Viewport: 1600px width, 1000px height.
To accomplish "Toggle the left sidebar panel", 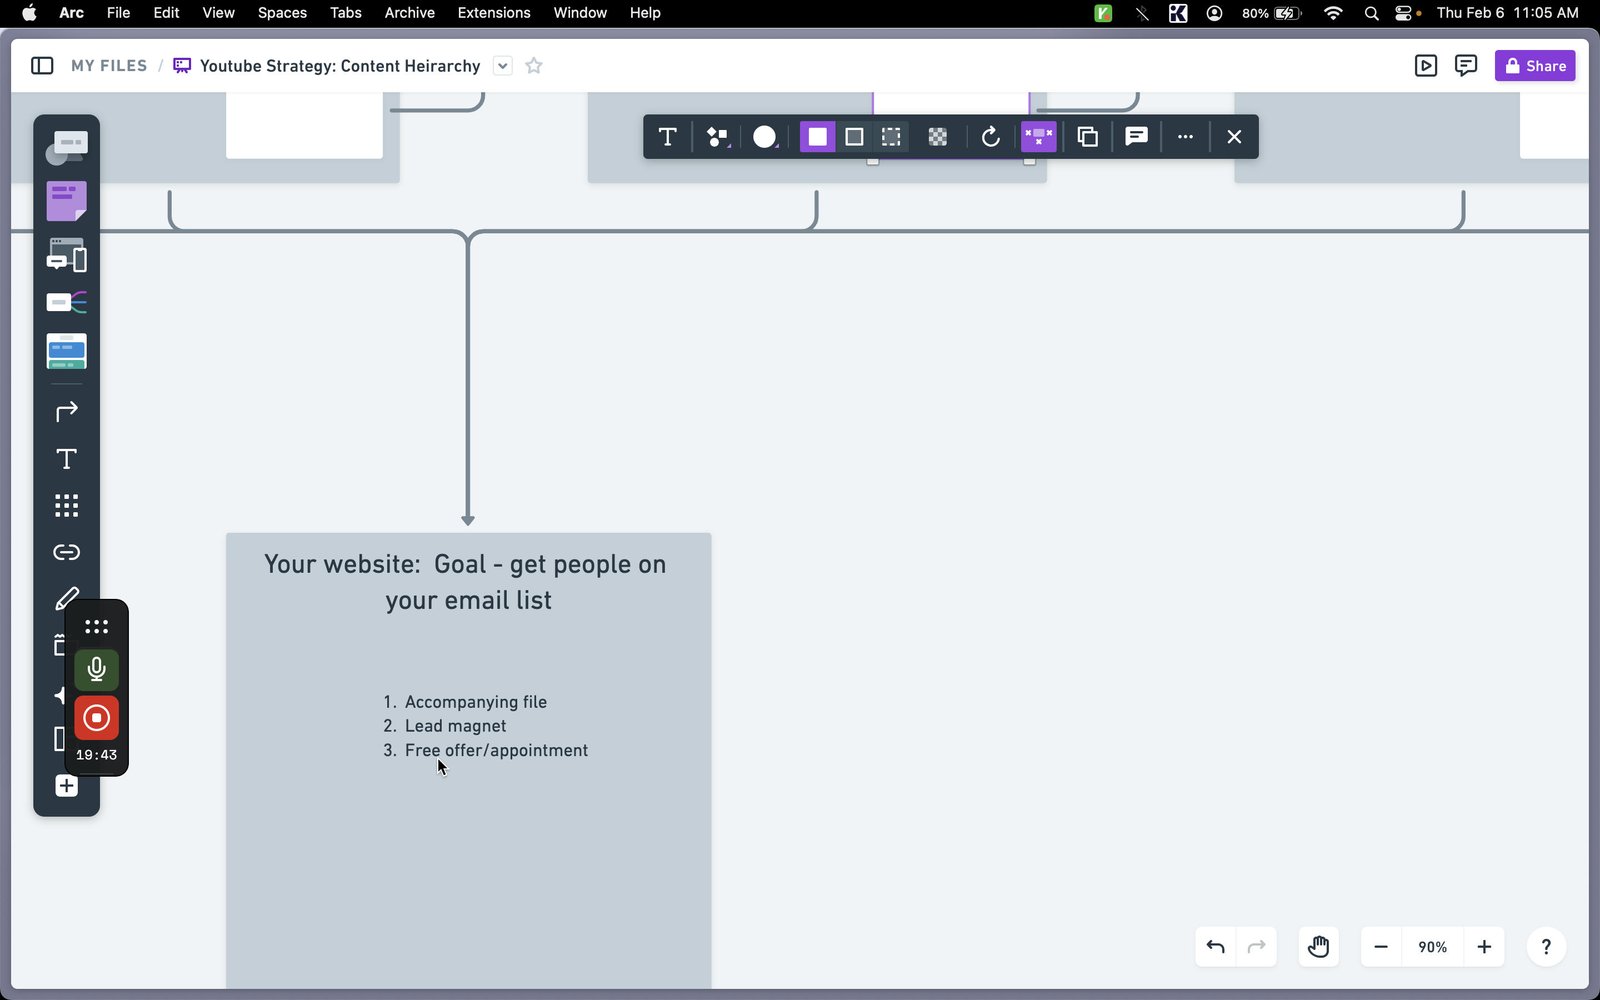I will [x=42, y=66].
